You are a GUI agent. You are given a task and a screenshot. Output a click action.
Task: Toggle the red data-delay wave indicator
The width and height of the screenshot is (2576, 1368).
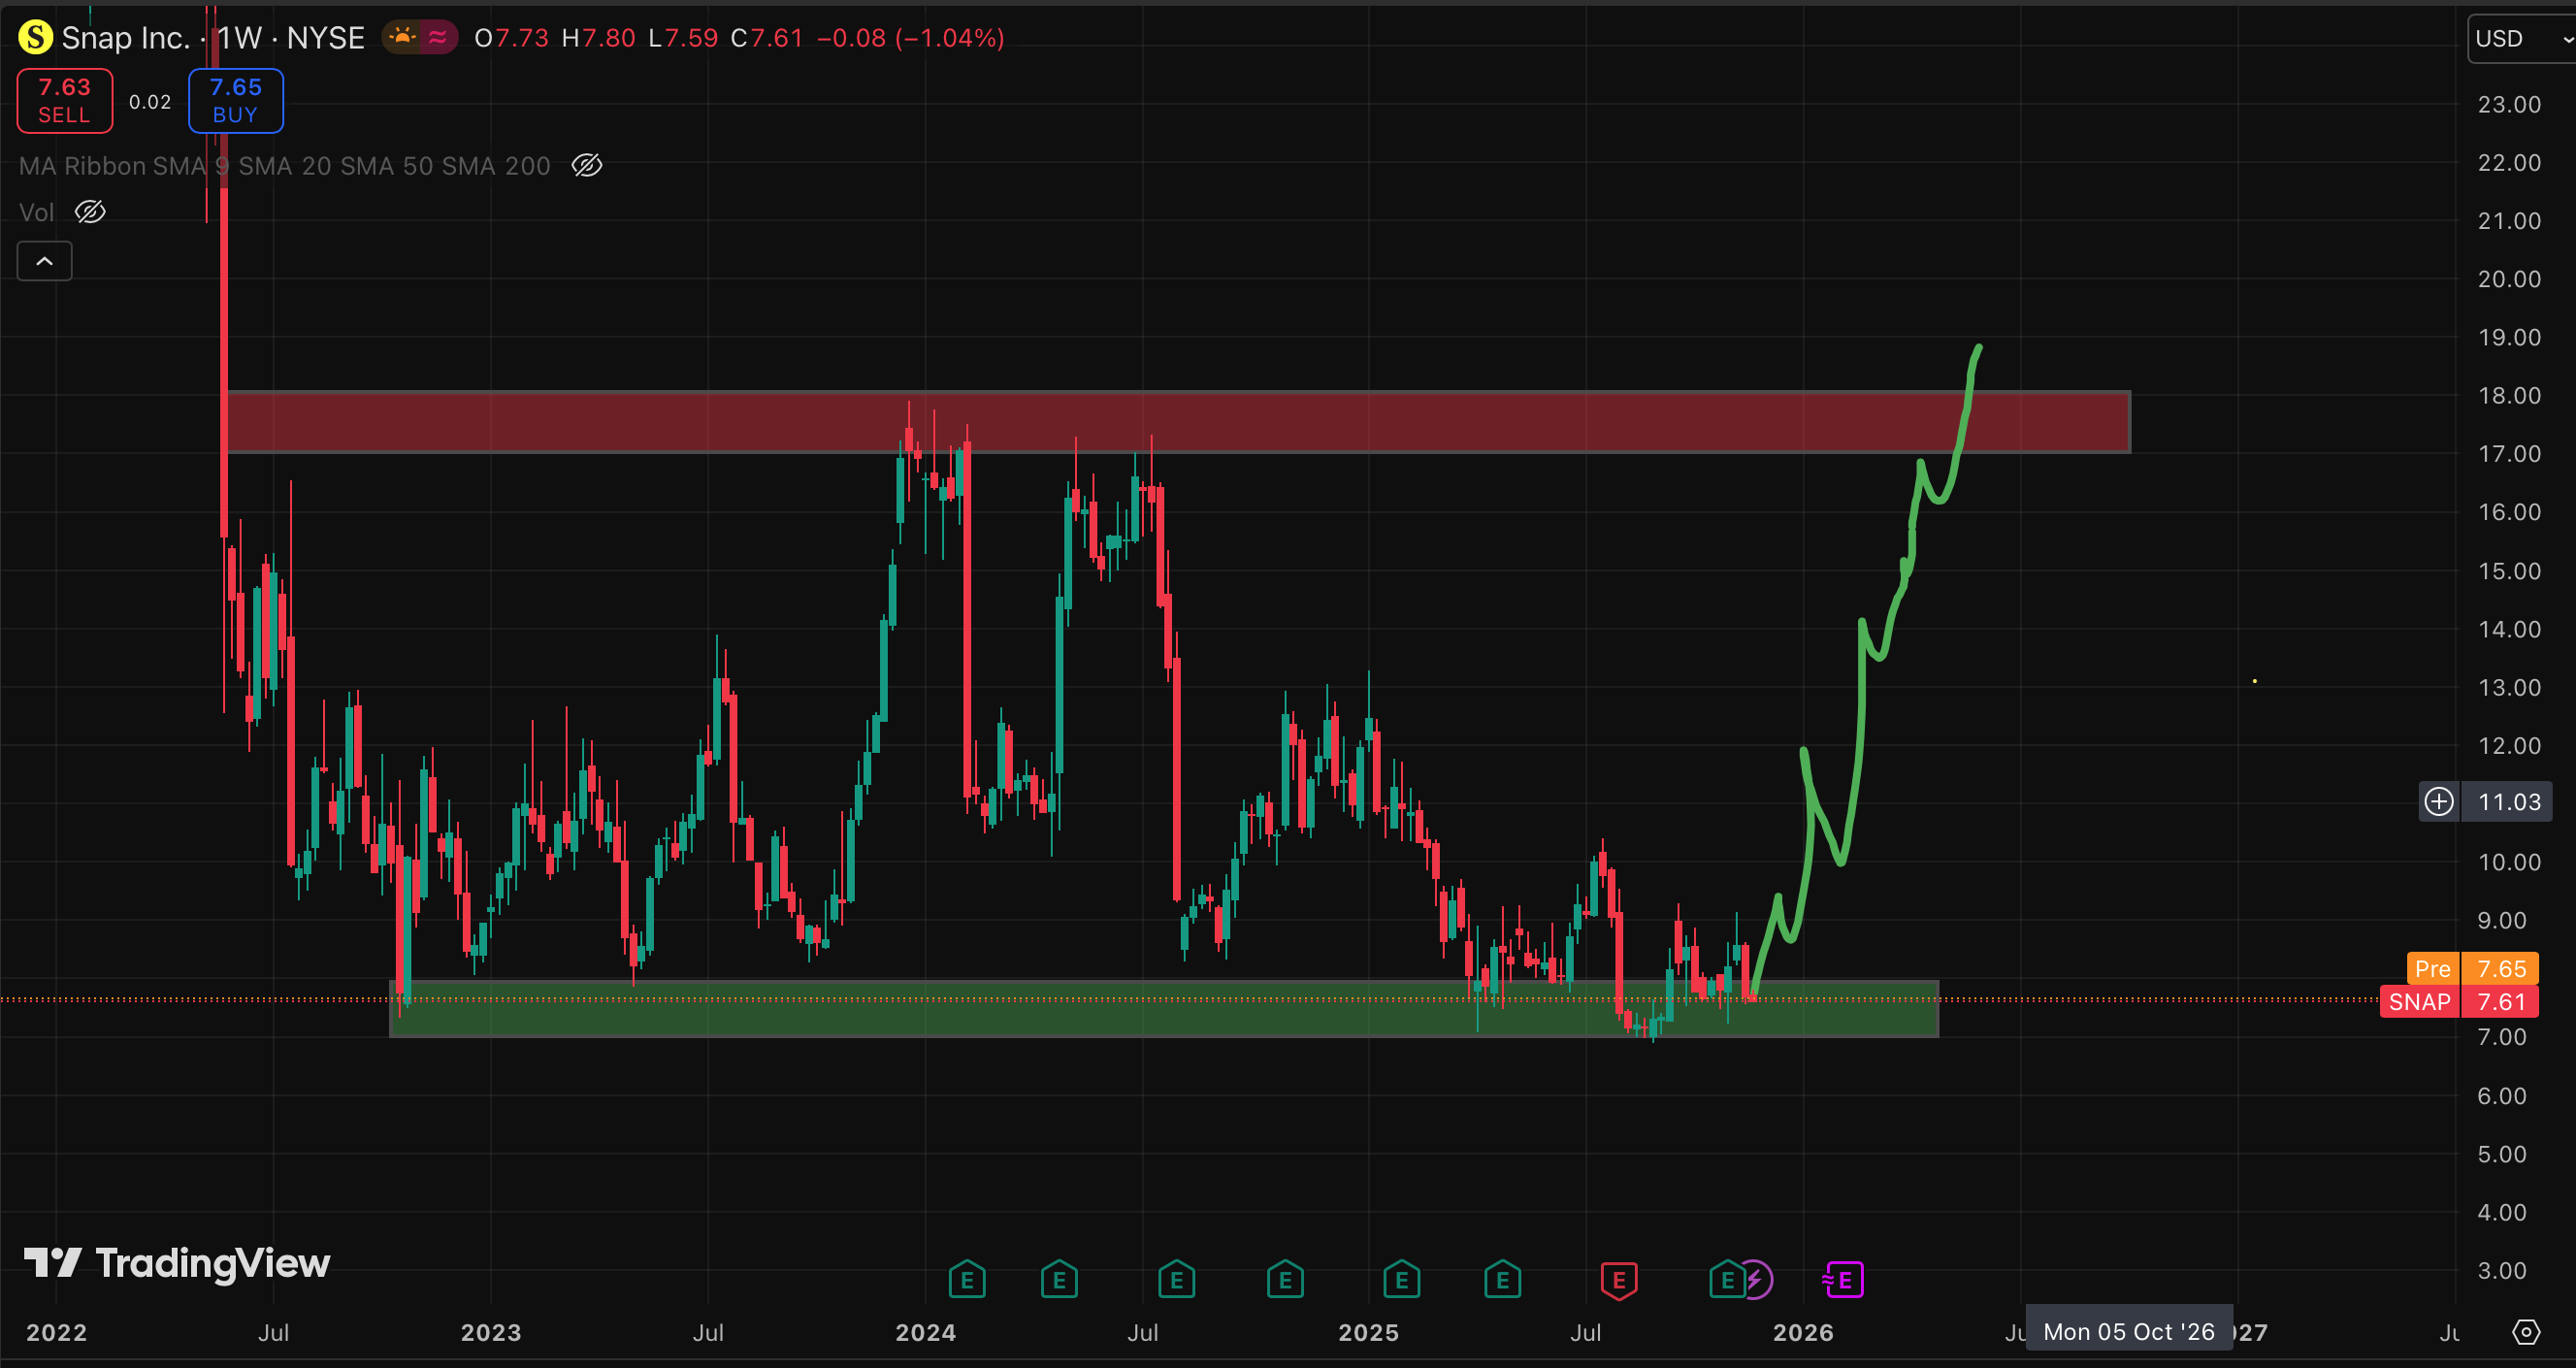[x=438, y=38]
